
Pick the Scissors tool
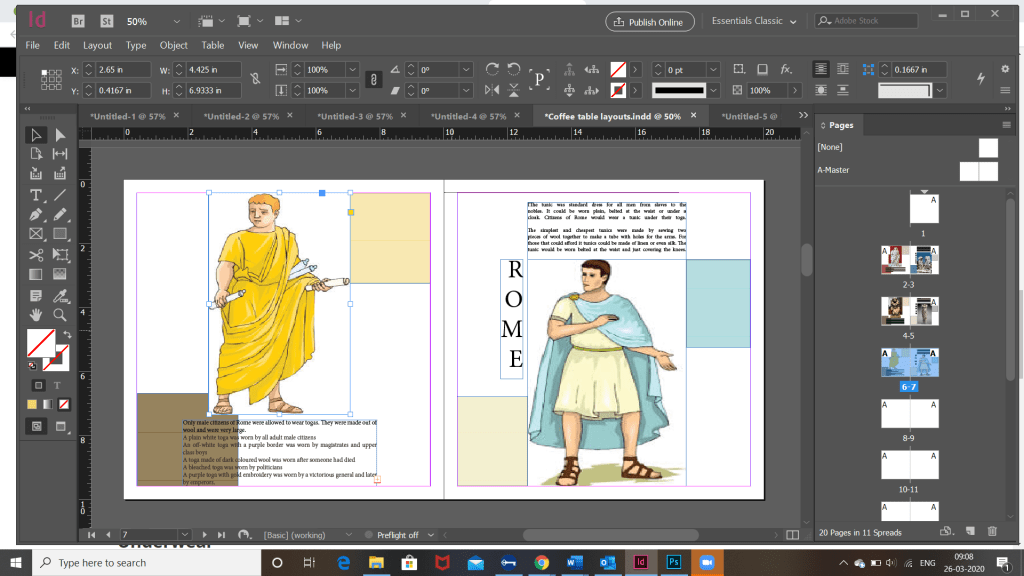point(36,254)
